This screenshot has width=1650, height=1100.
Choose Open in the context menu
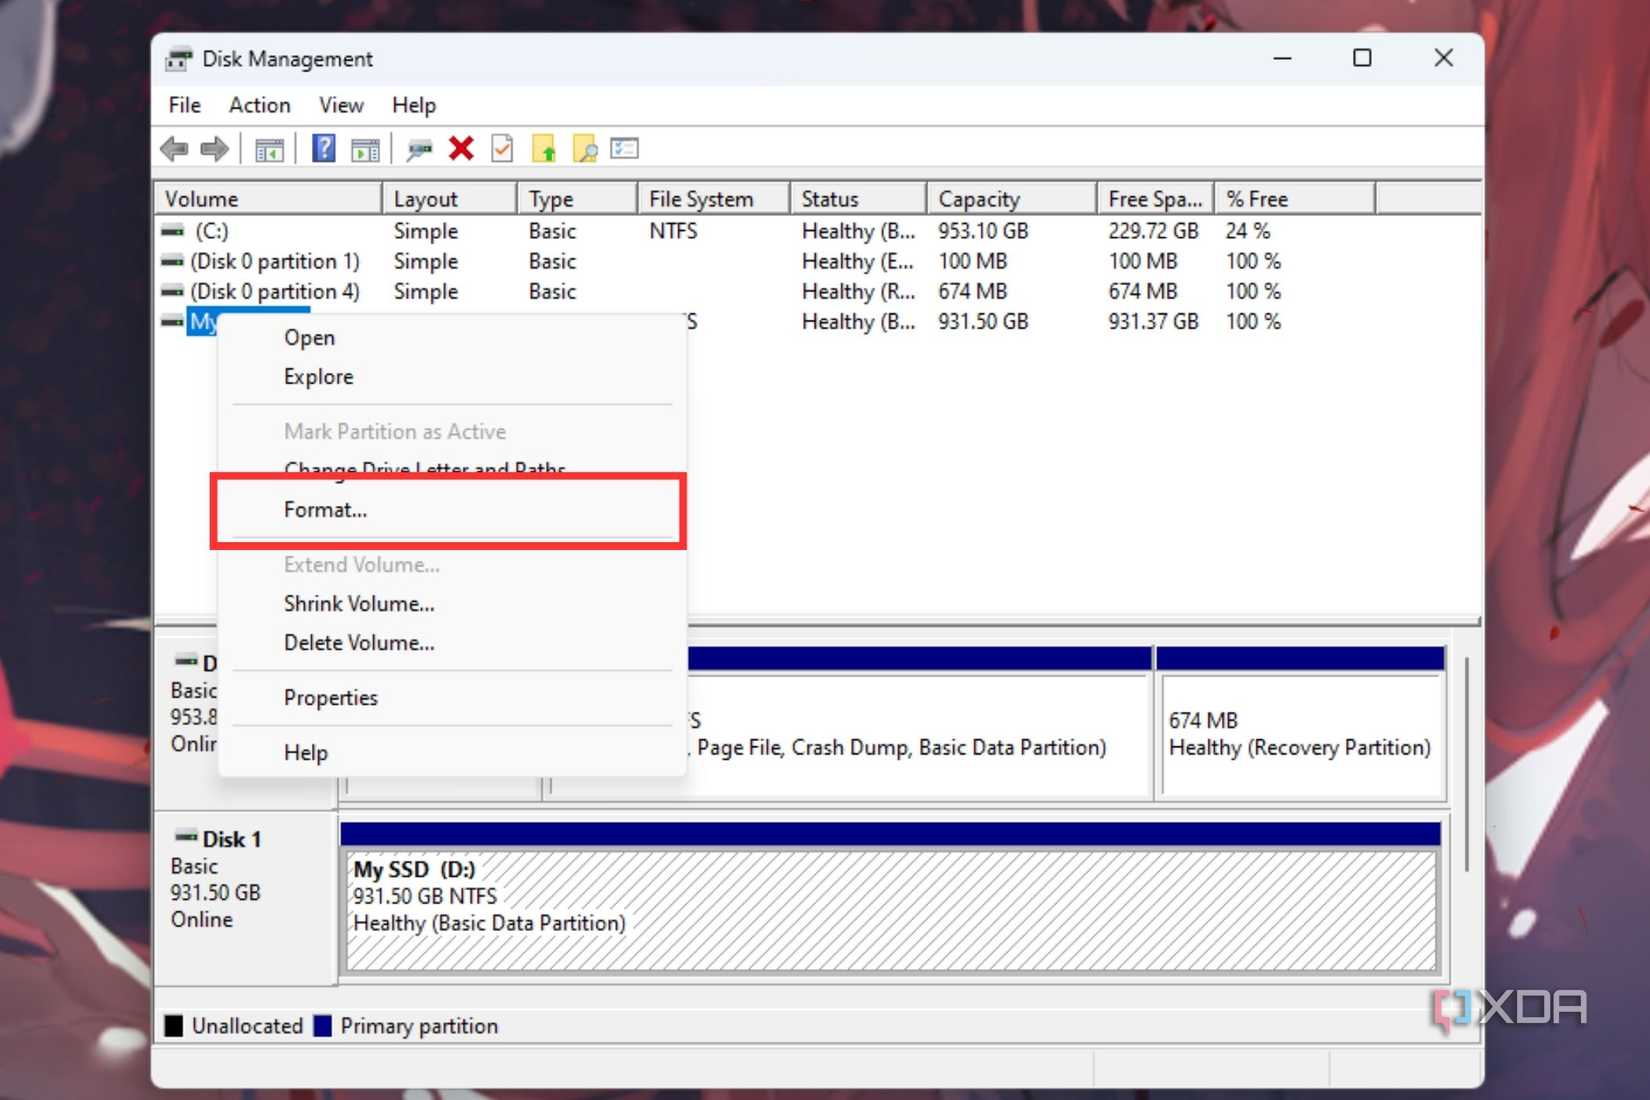(452, 338)
